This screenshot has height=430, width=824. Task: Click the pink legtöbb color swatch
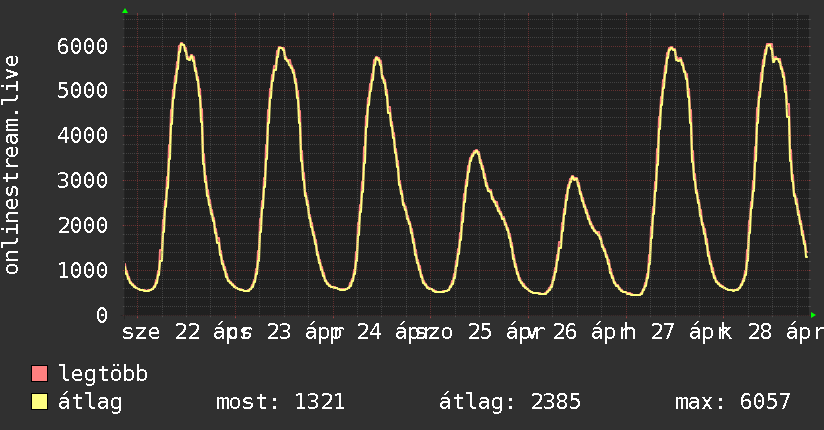[39, 373]
